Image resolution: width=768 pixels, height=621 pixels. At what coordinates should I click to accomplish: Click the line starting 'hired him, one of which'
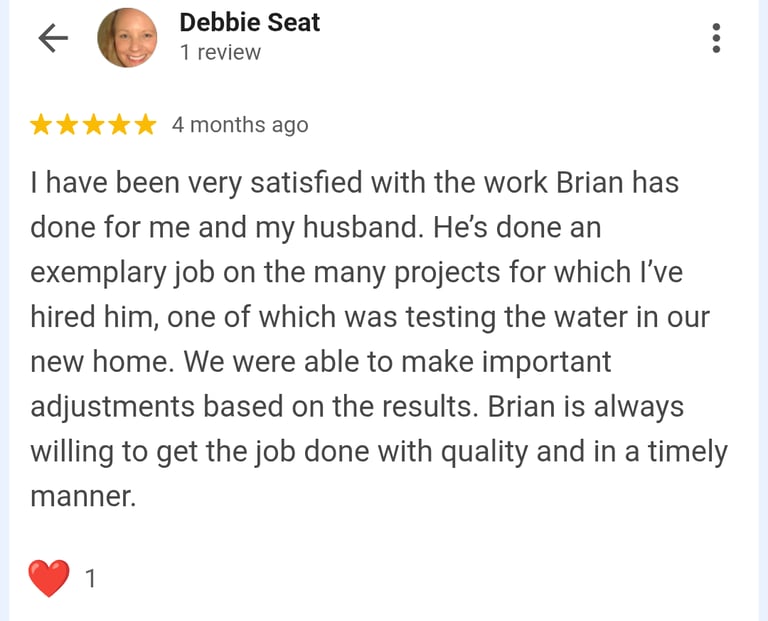[370, 317]
